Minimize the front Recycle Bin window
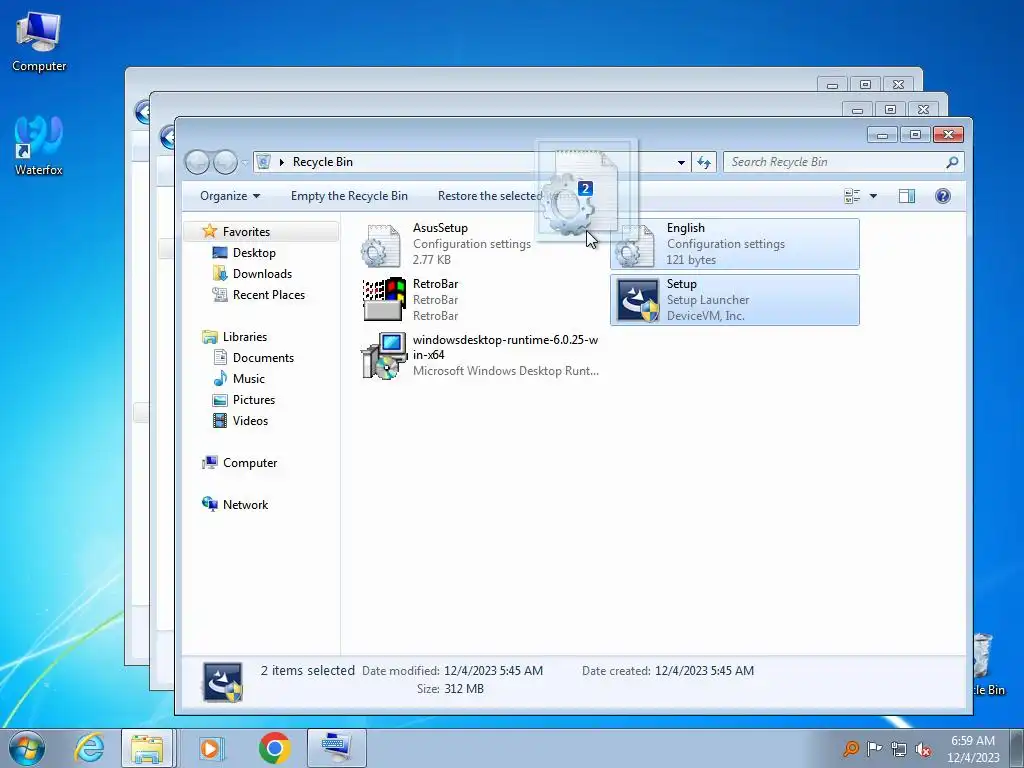 (x=882, y=135)
